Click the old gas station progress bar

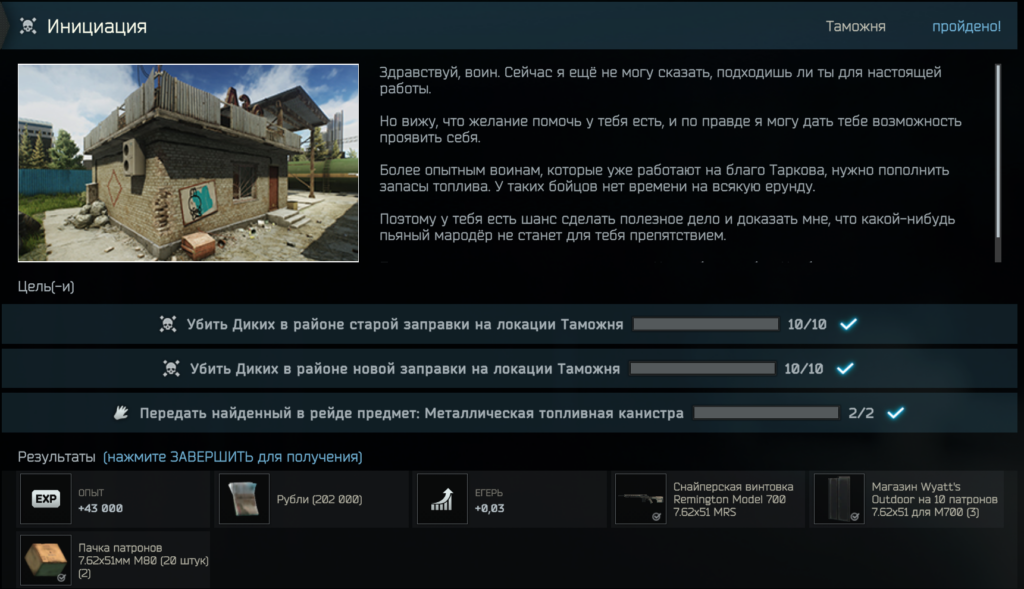pyautogui.click(x=705, y=325)
